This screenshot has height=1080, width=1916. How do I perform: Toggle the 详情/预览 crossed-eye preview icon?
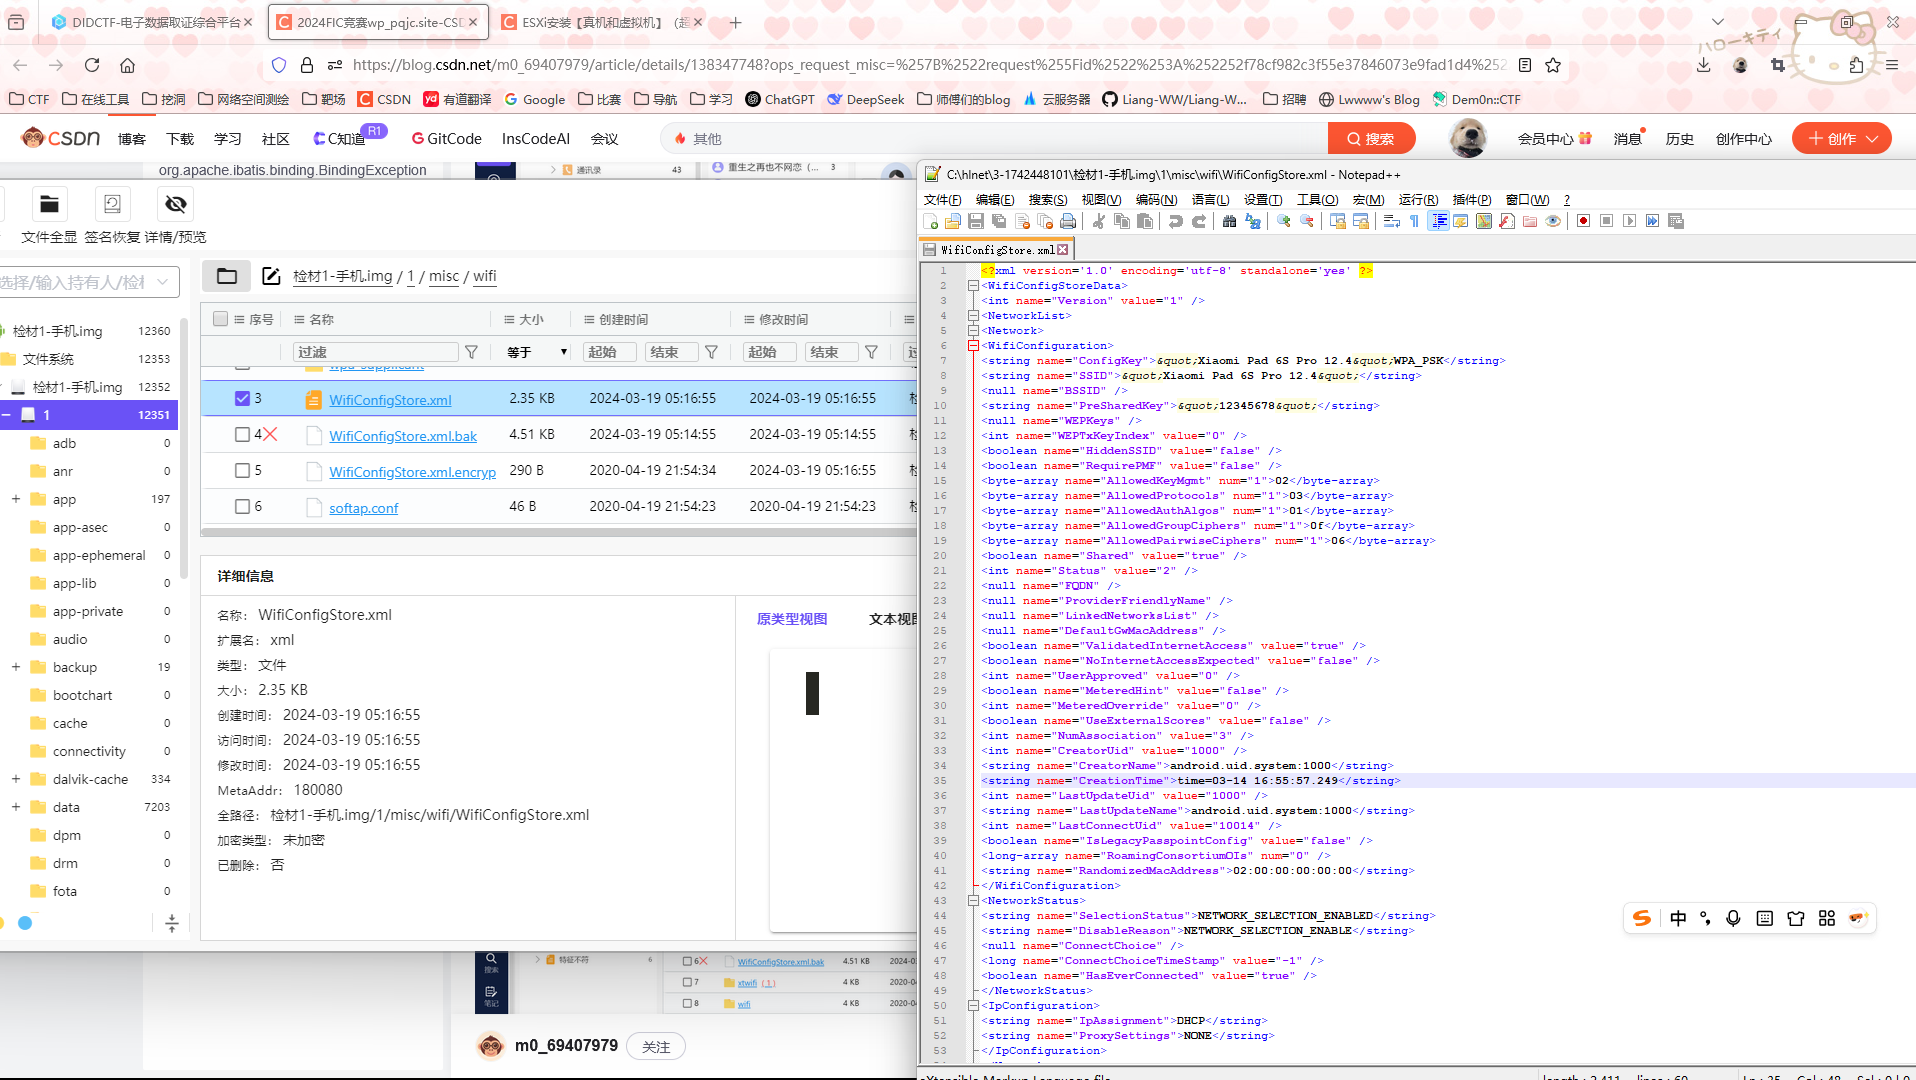tap(176, 205)
